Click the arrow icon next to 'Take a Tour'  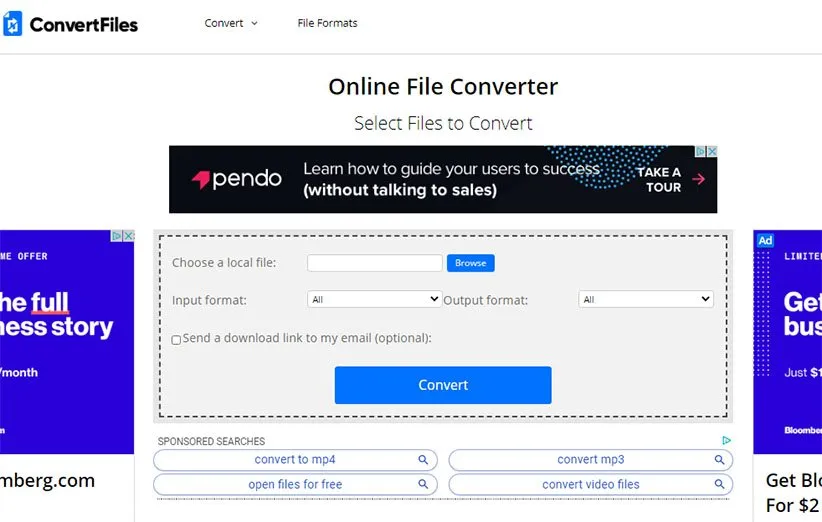pos(699,179)
